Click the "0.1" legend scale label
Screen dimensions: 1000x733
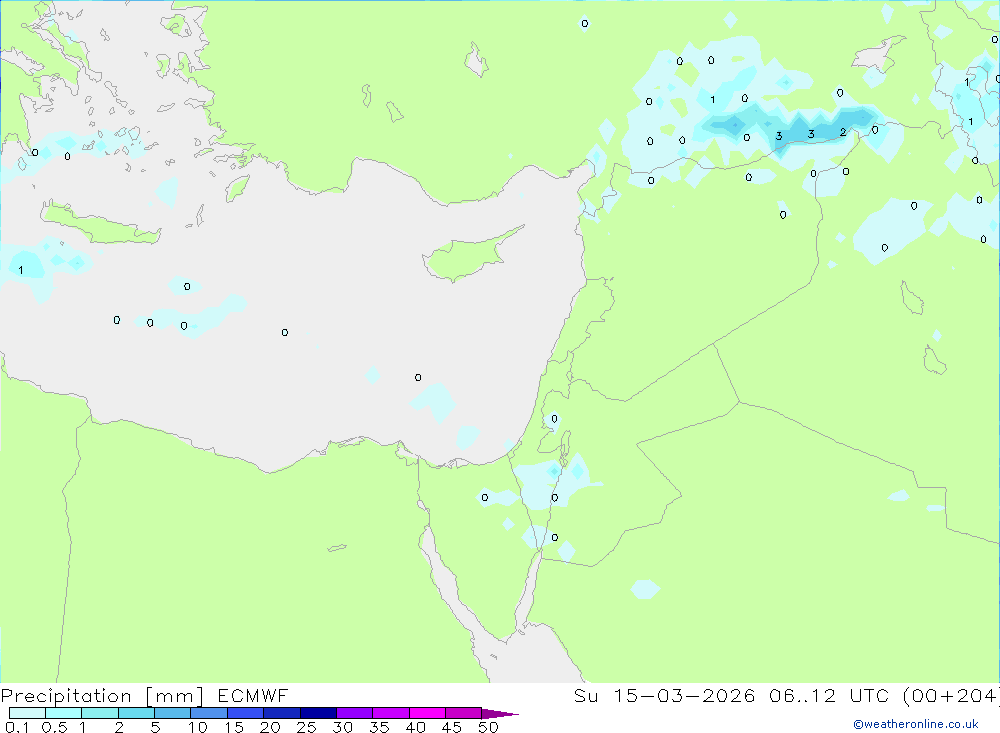17,727
